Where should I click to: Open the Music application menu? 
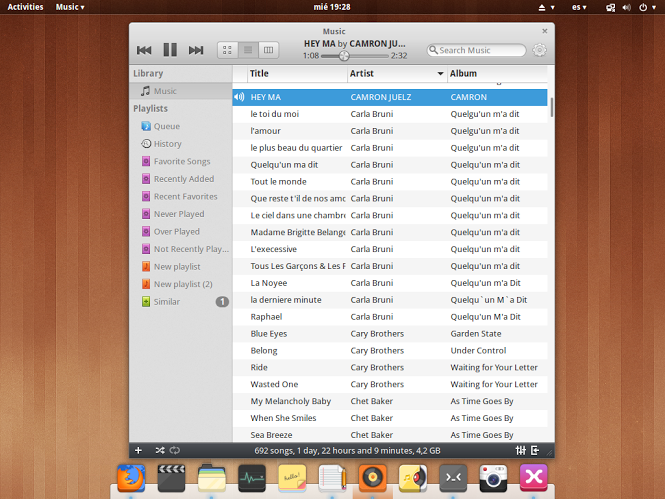[70, 7]
